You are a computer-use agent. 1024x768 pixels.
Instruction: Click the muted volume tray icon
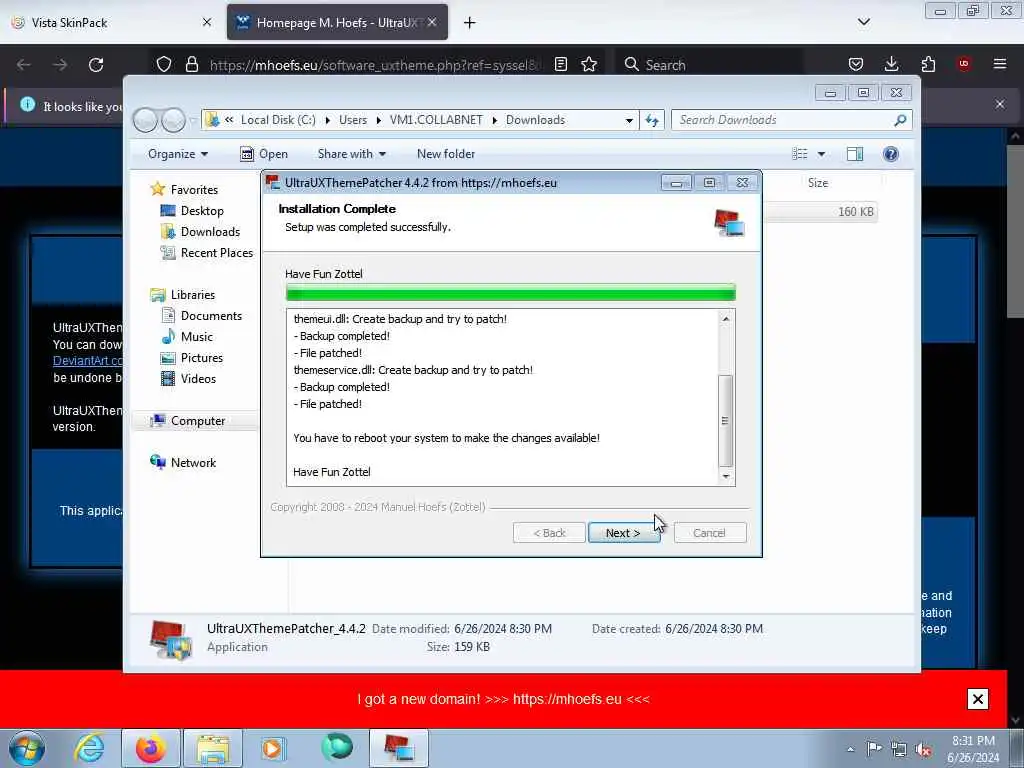pos(924,750)
